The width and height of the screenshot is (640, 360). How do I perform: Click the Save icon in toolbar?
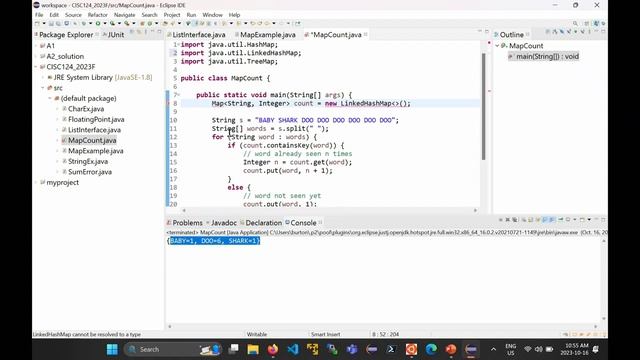(51, 24)
